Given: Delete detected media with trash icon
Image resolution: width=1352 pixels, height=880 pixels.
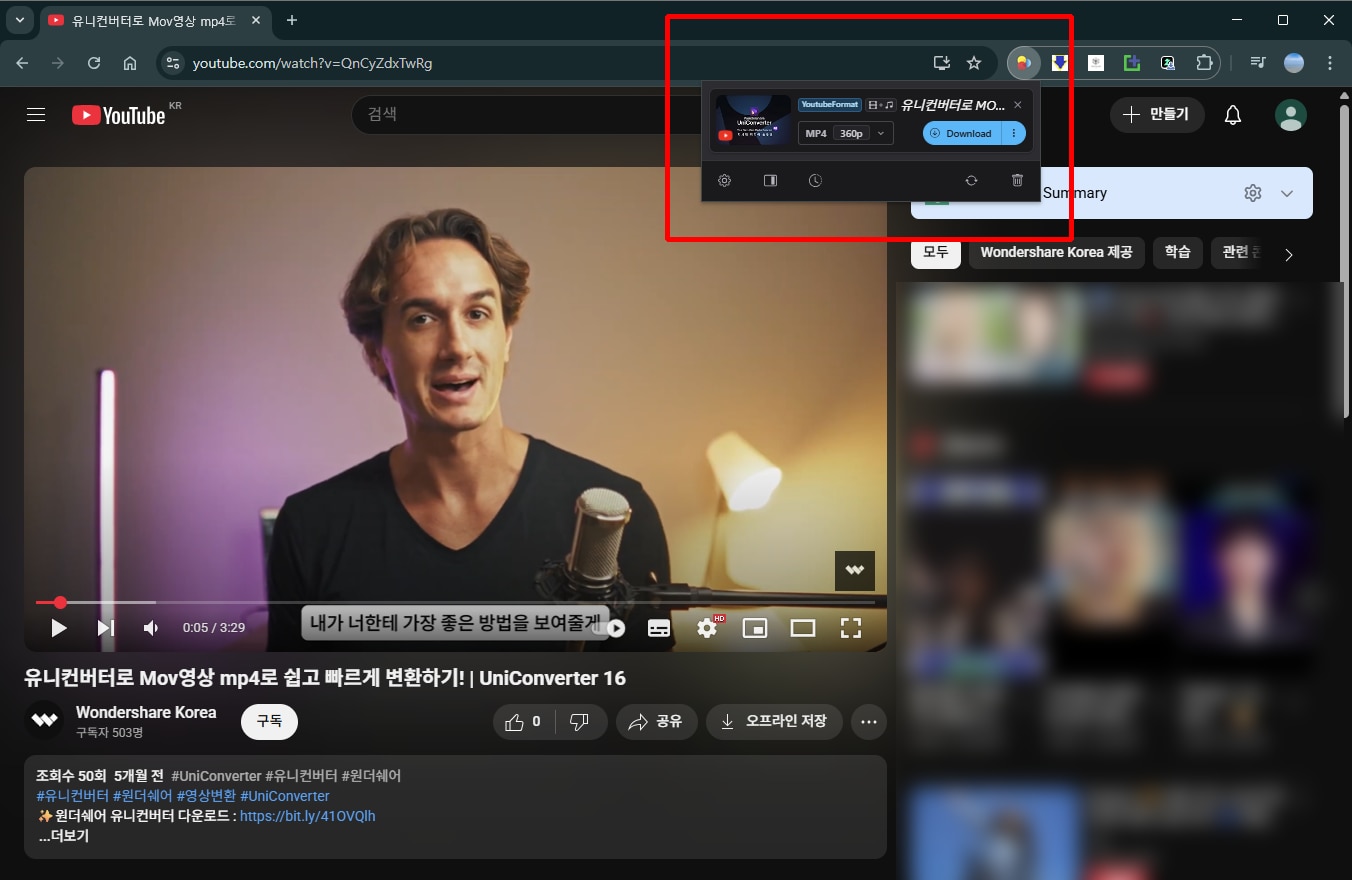Looking at the screenshot, I should 1017,181.
